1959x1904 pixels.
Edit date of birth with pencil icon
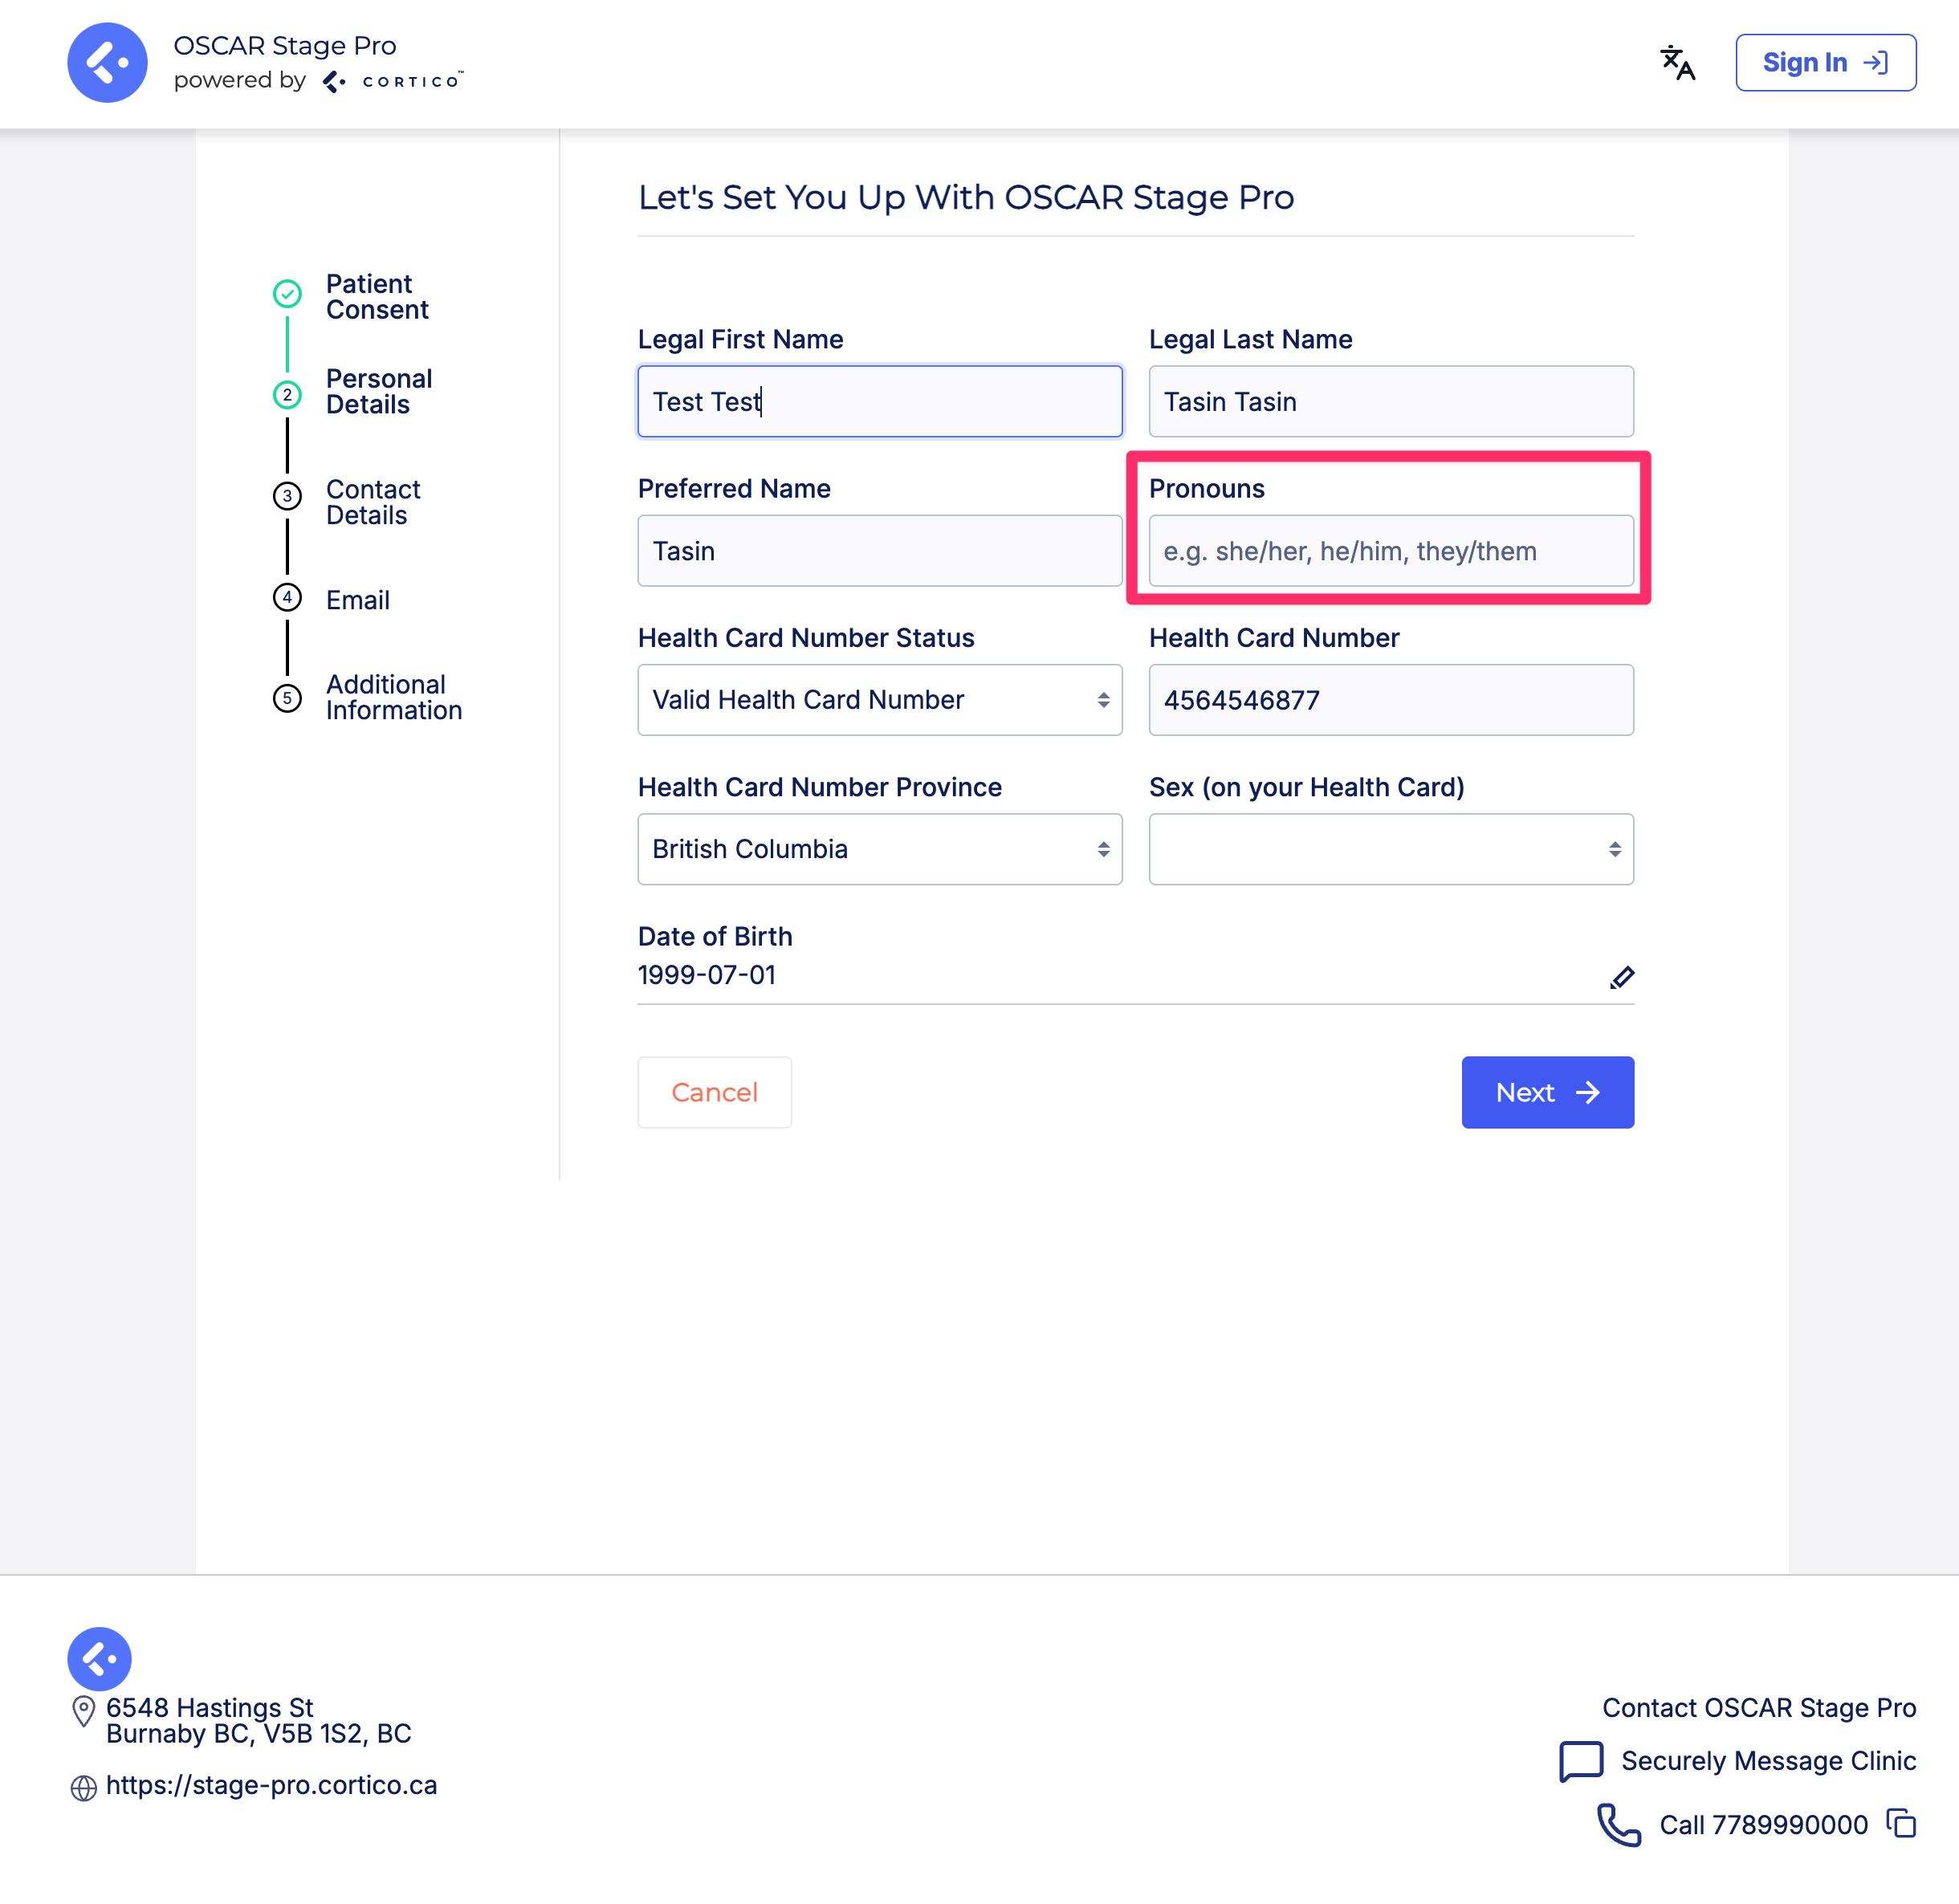click(1621, 977)
